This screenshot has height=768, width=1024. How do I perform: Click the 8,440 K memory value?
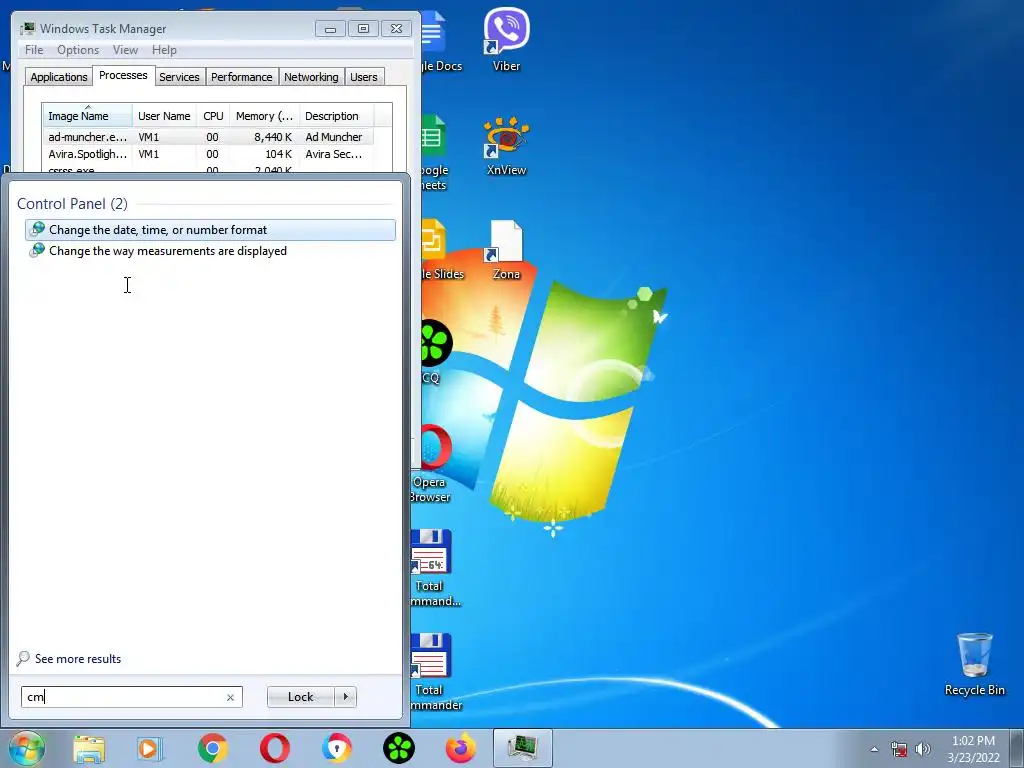pyautogui.click(x=273, y=137)
